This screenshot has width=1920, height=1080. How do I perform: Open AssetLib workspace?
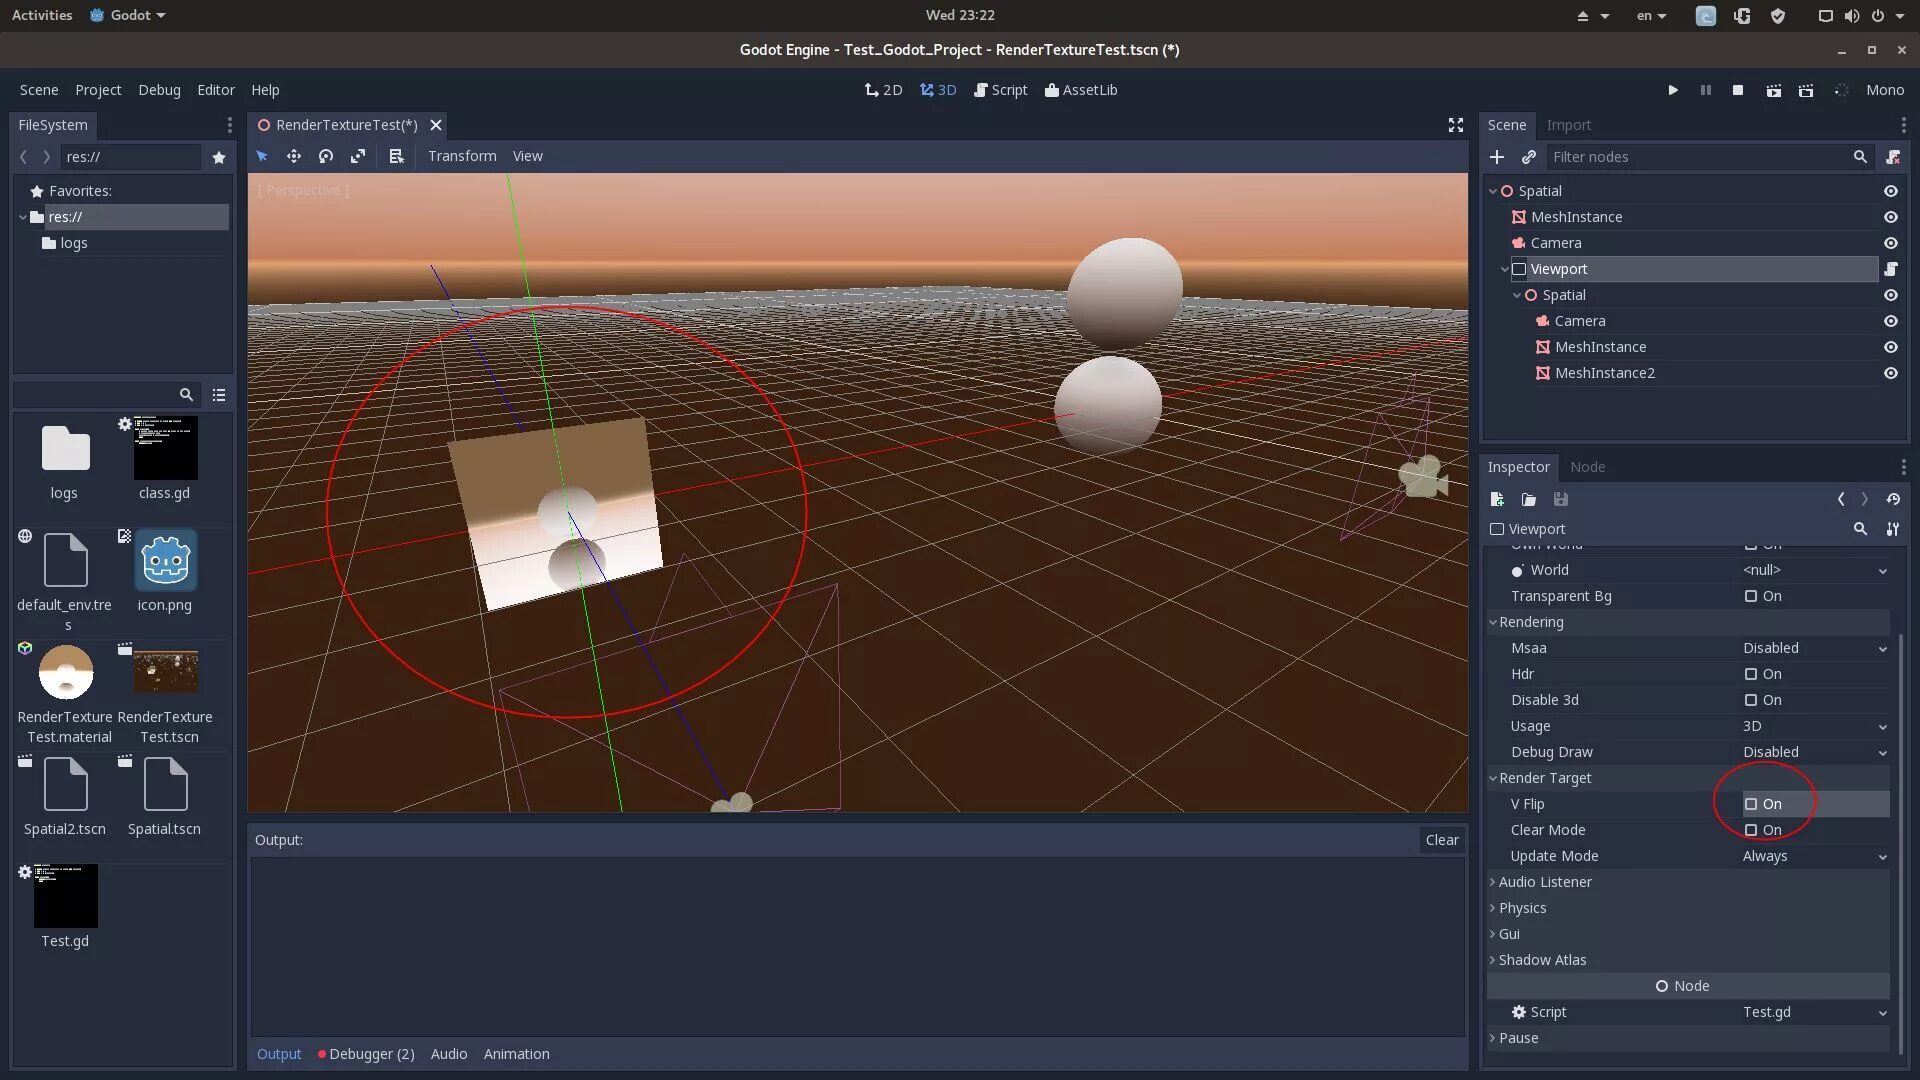click(1081, 90)
